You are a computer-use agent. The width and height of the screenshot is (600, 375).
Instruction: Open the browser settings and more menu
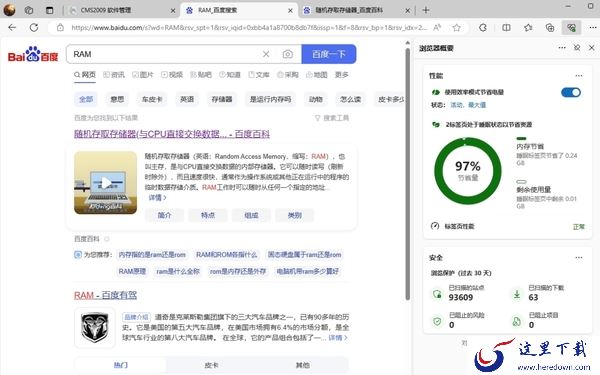point(593,28)
